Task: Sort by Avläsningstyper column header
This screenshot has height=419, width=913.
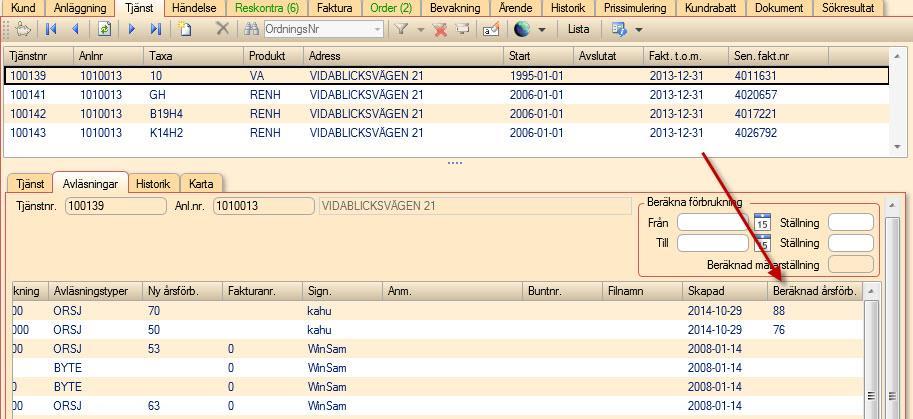Action: tap(94, 292)
